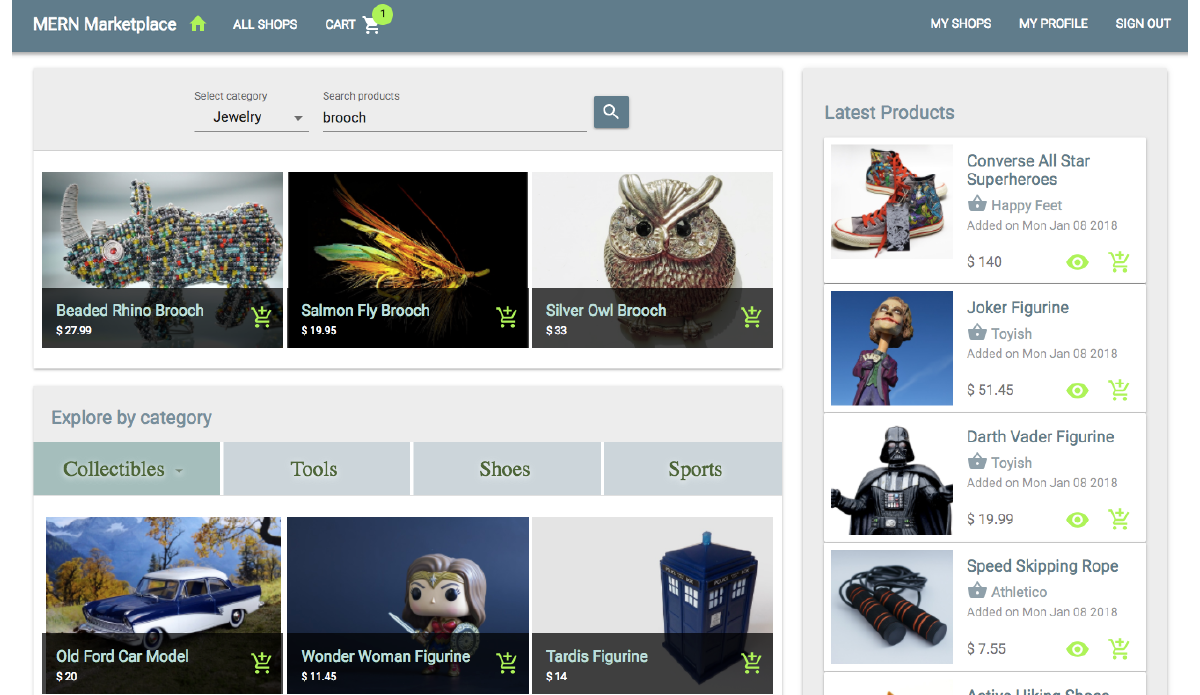The width and height of the screenshot is (1200, 695).
Task: Add the Beaded Rhino Brooch to cart
Action: pos(261,317)
